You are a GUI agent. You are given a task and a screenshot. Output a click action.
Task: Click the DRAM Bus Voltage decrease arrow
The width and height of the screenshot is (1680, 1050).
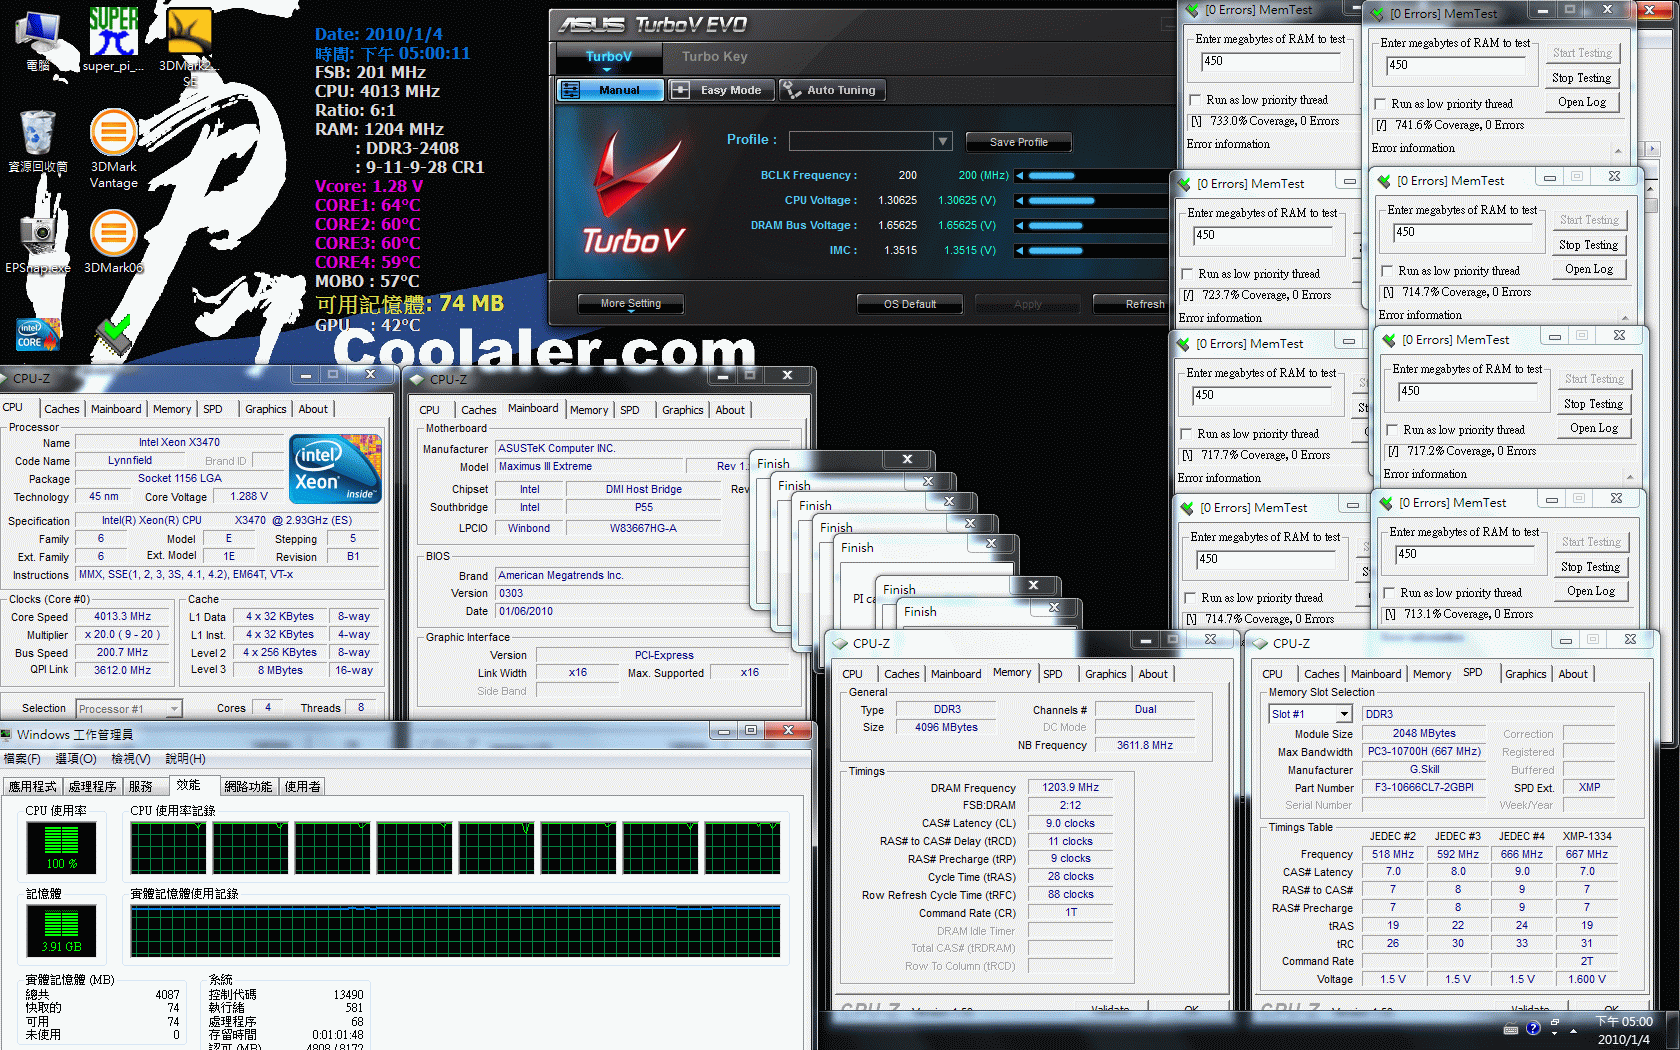(x=1020, y=226)
